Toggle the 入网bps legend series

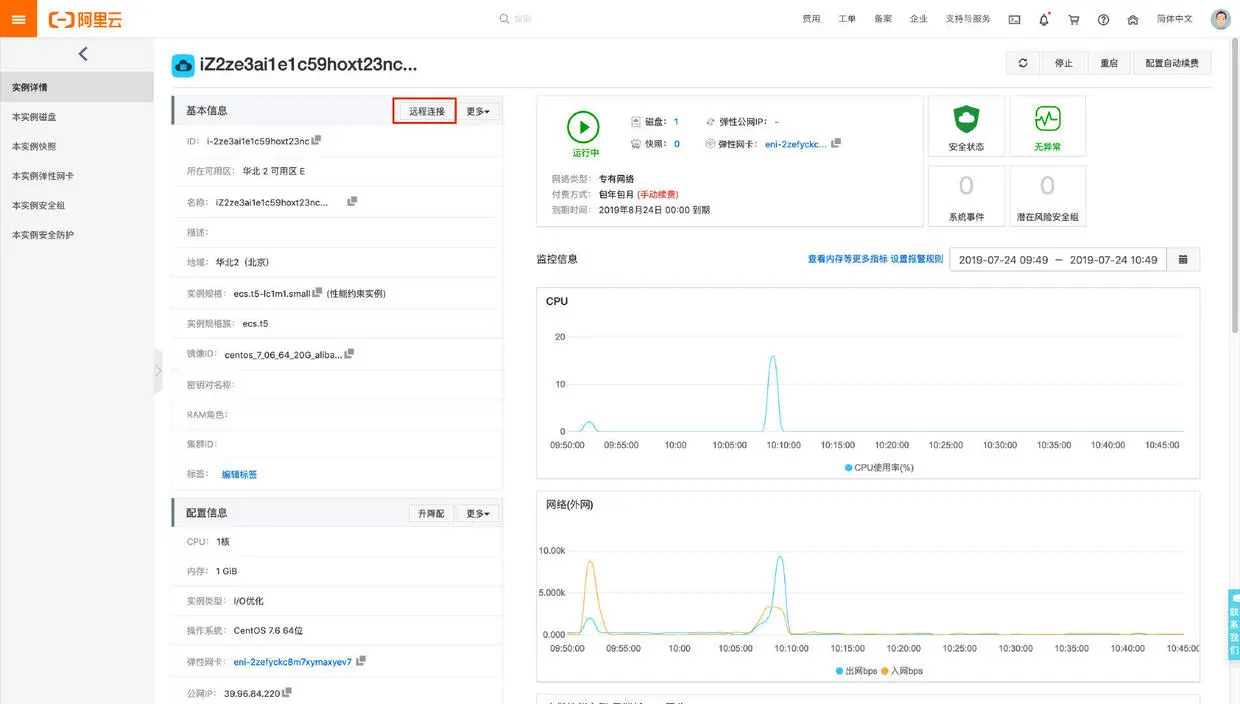(901, 670)
